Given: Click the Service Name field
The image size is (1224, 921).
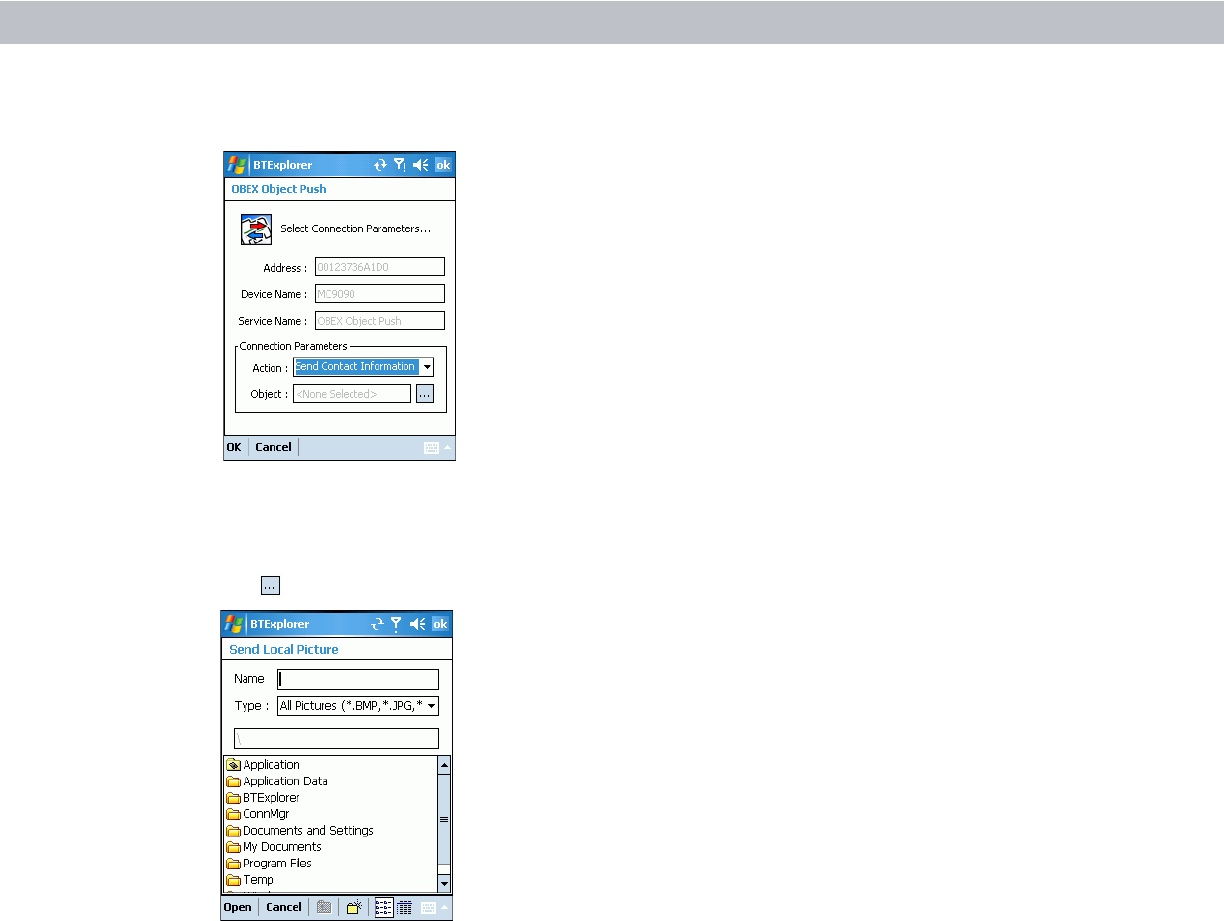Looking at the screenshot, I should tap(379, 321).
